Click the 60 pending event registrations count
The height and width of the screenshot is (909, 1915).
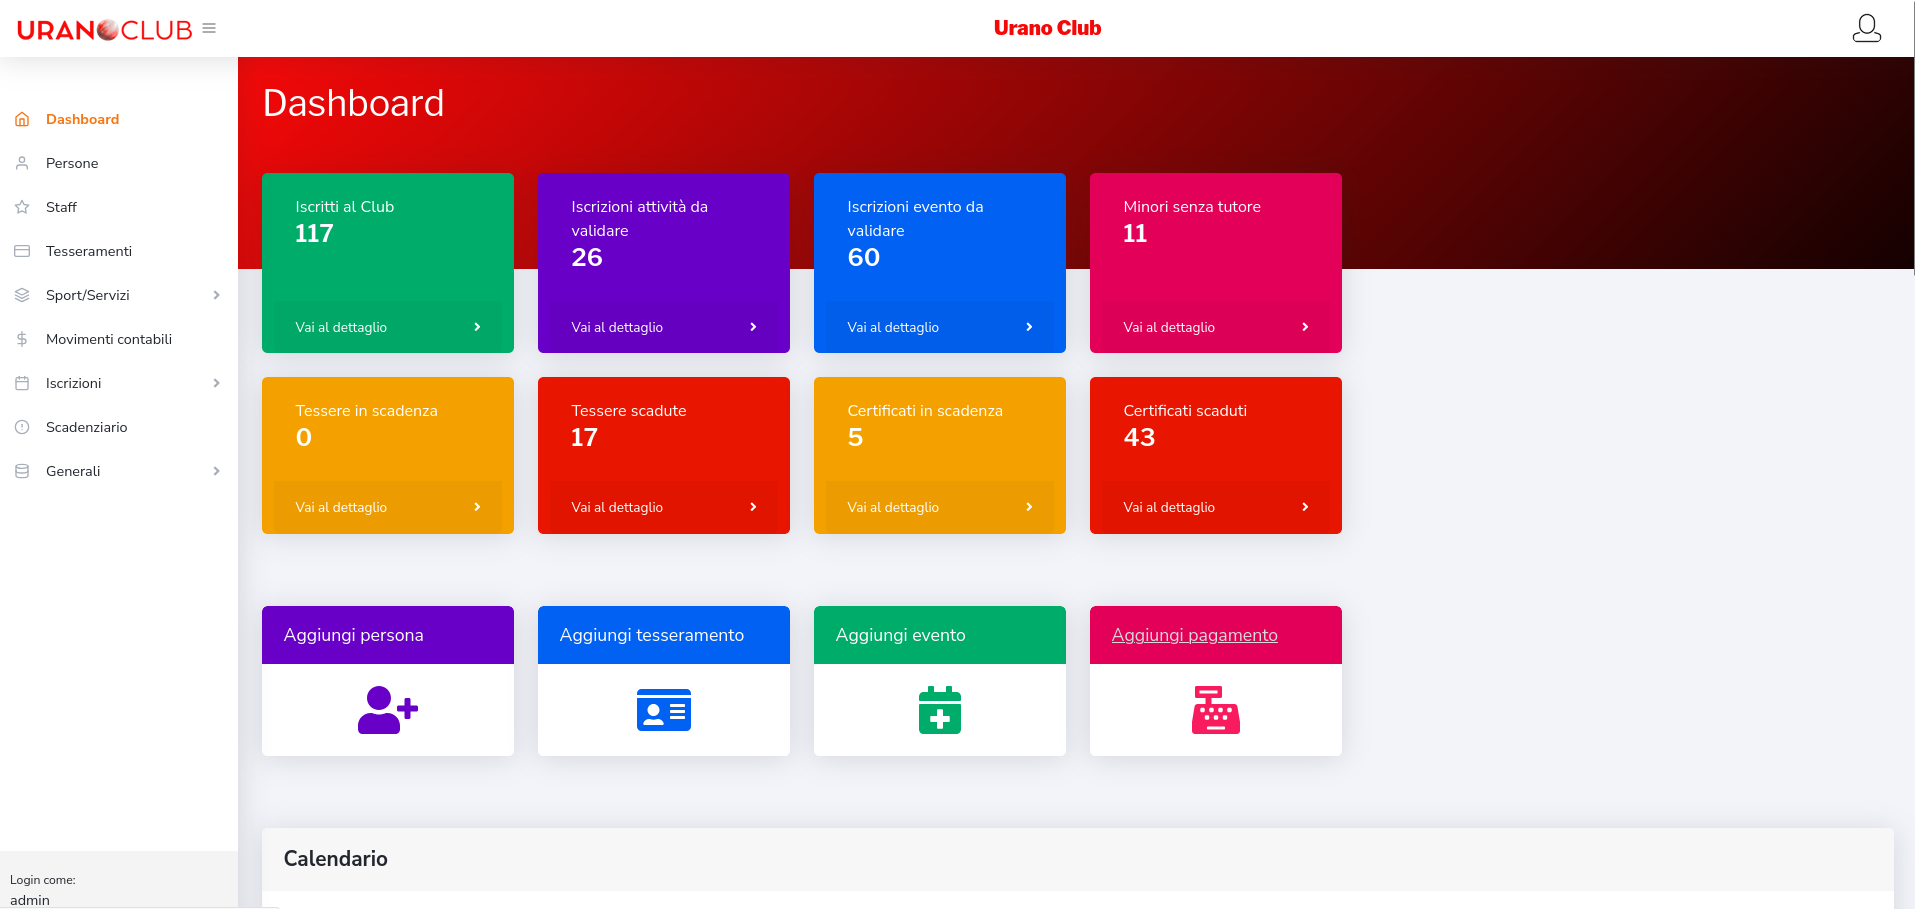pyautogui.click(x=863, y=257)
